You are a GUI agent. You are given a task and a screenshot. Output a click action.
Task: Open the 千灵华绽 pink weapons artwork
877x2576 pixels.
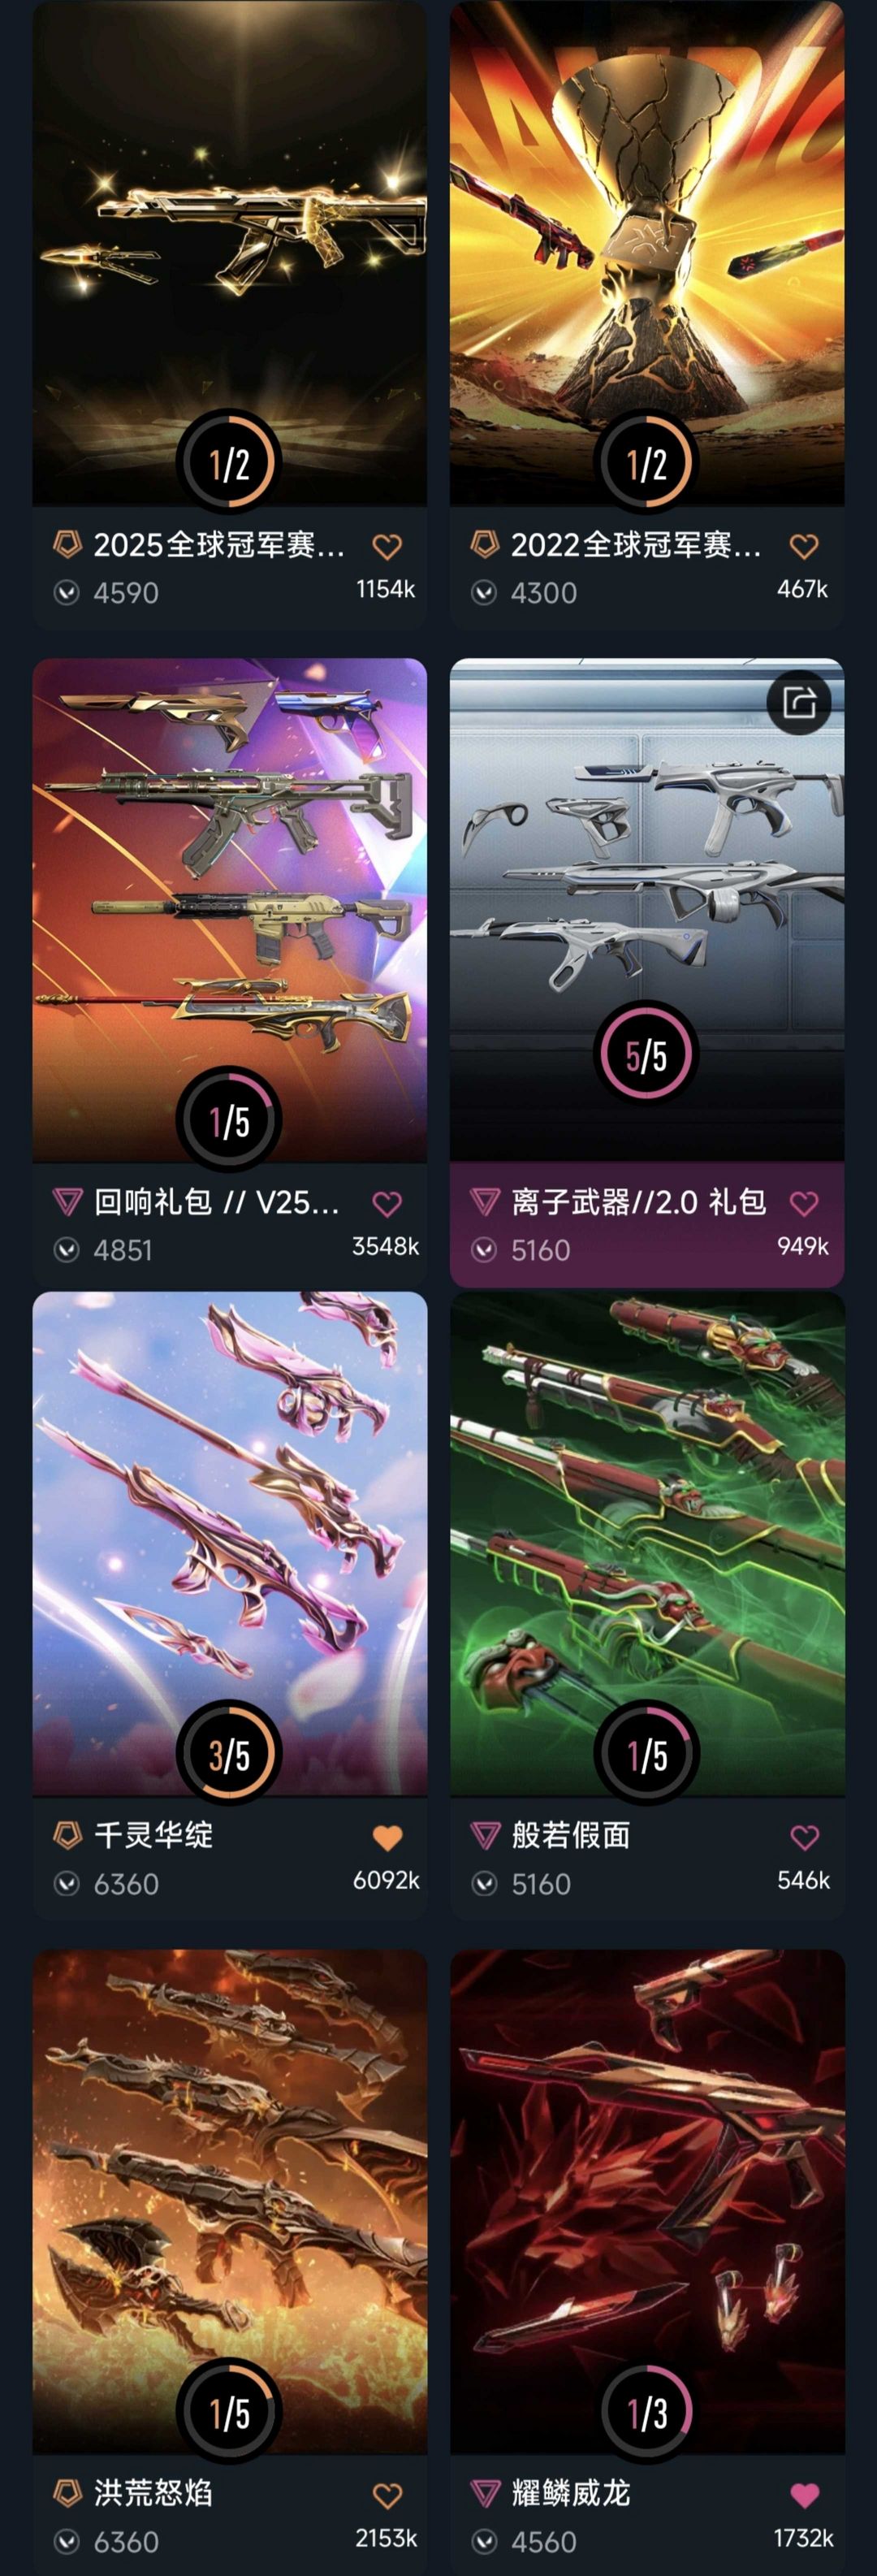click(x=229, y=1544)
